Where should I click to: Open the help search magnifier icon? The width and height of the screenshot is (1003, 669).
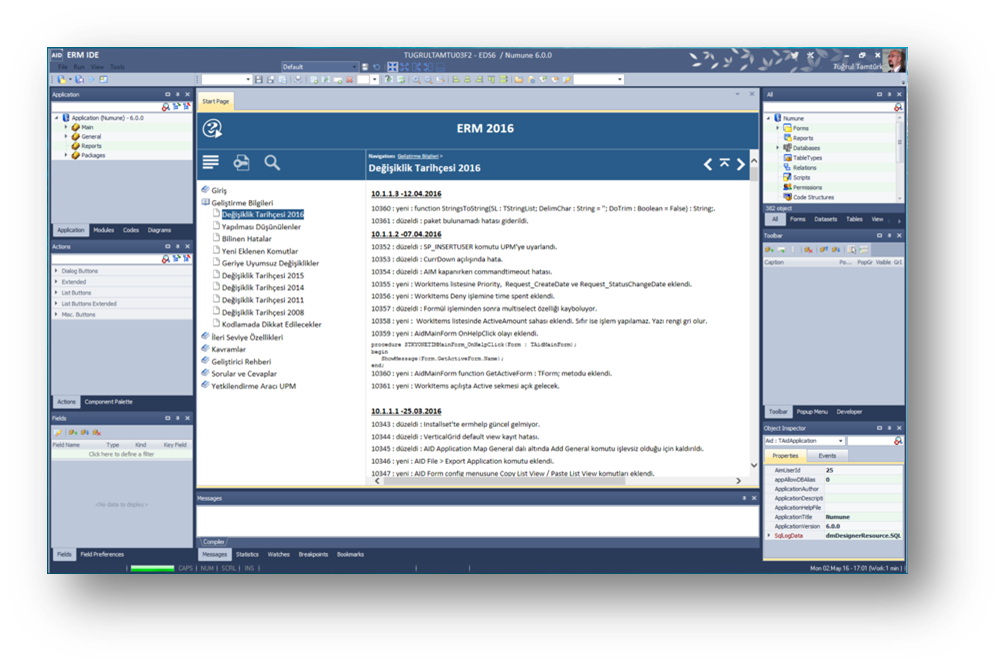click(272, 162)
